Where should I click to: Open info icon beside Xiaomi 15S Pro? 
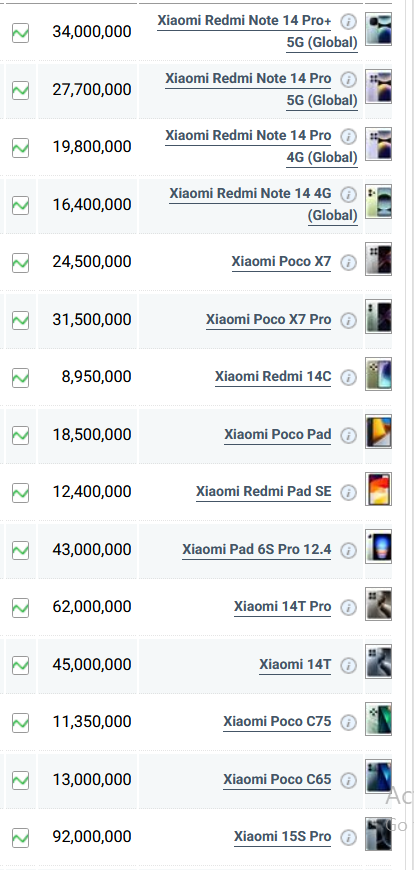pyautogui.click(x=348, y=837)
